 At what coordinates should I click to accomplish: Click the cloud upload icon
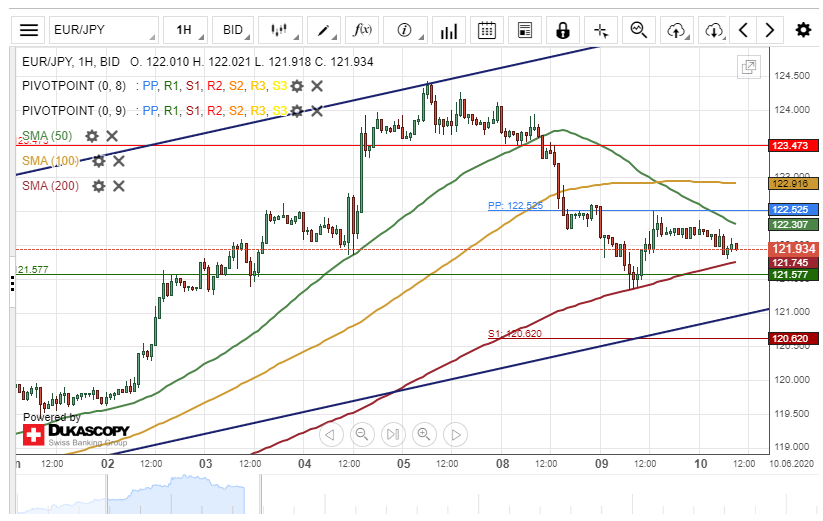[676, 30]
